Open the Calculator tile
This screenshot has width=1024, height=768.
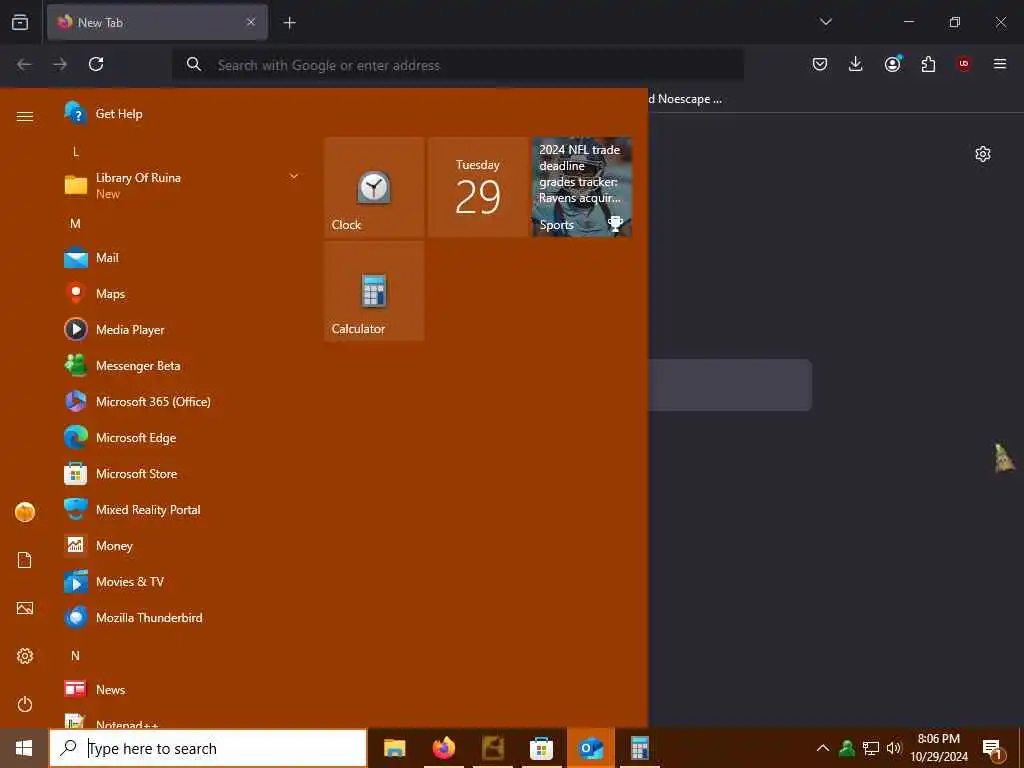tap(374, 291)
